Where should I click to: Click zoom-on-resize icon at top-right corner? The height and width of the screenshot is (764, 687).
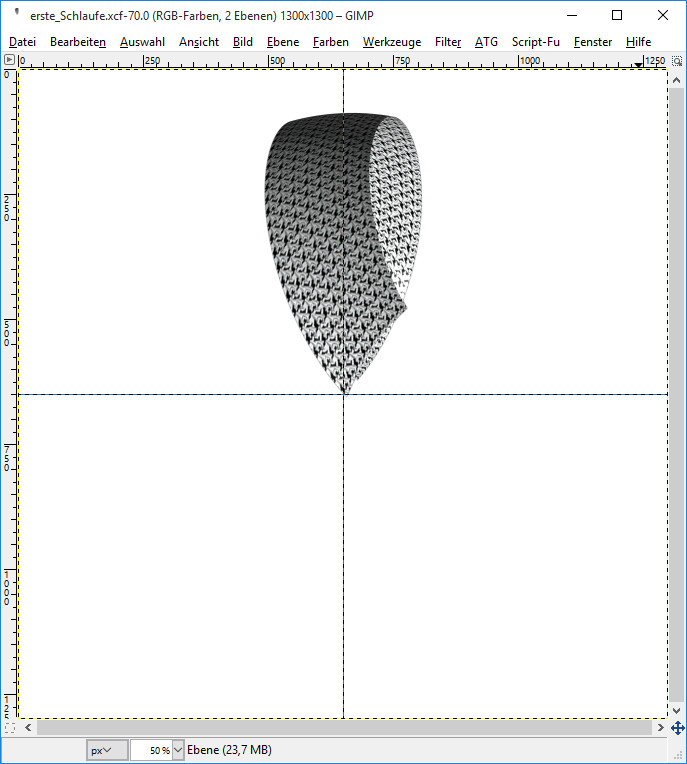[677, 61]
